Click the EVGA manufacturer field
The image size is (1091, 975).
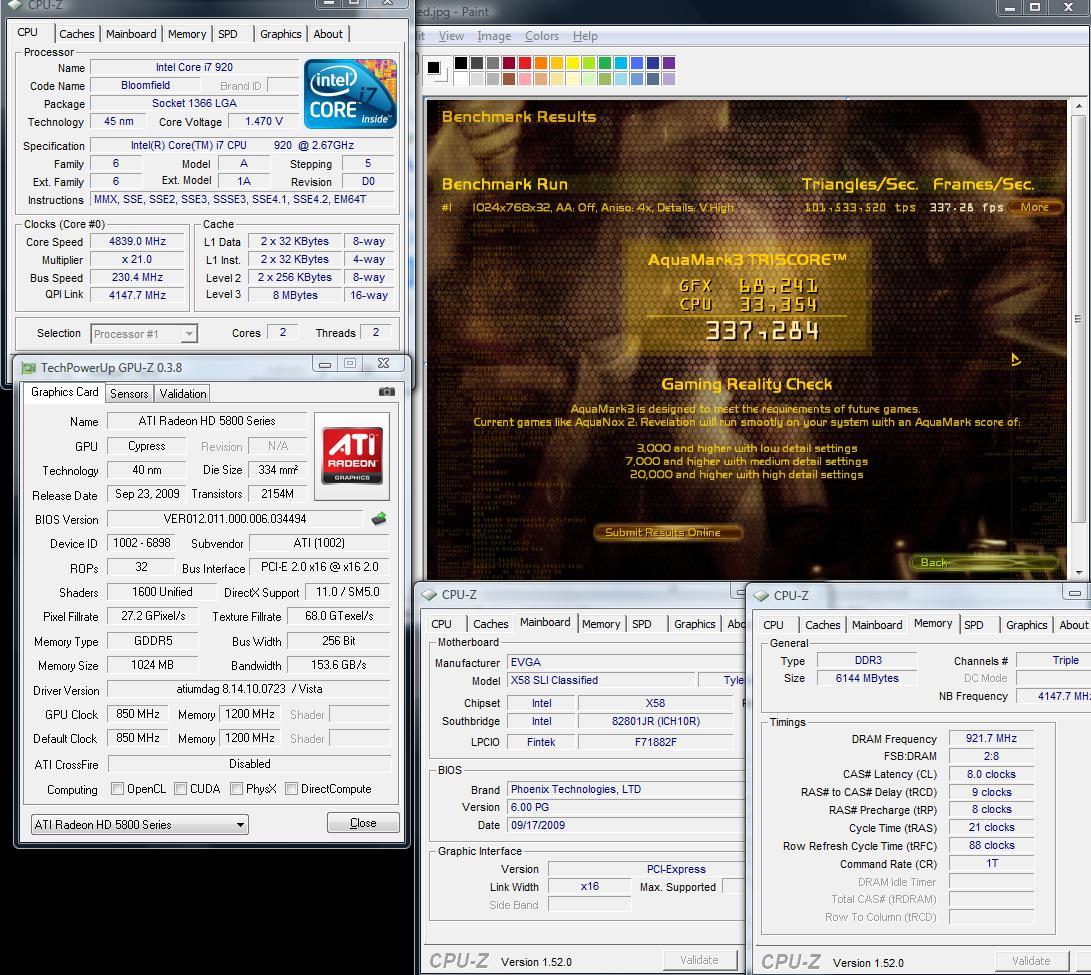click(626, 663)
